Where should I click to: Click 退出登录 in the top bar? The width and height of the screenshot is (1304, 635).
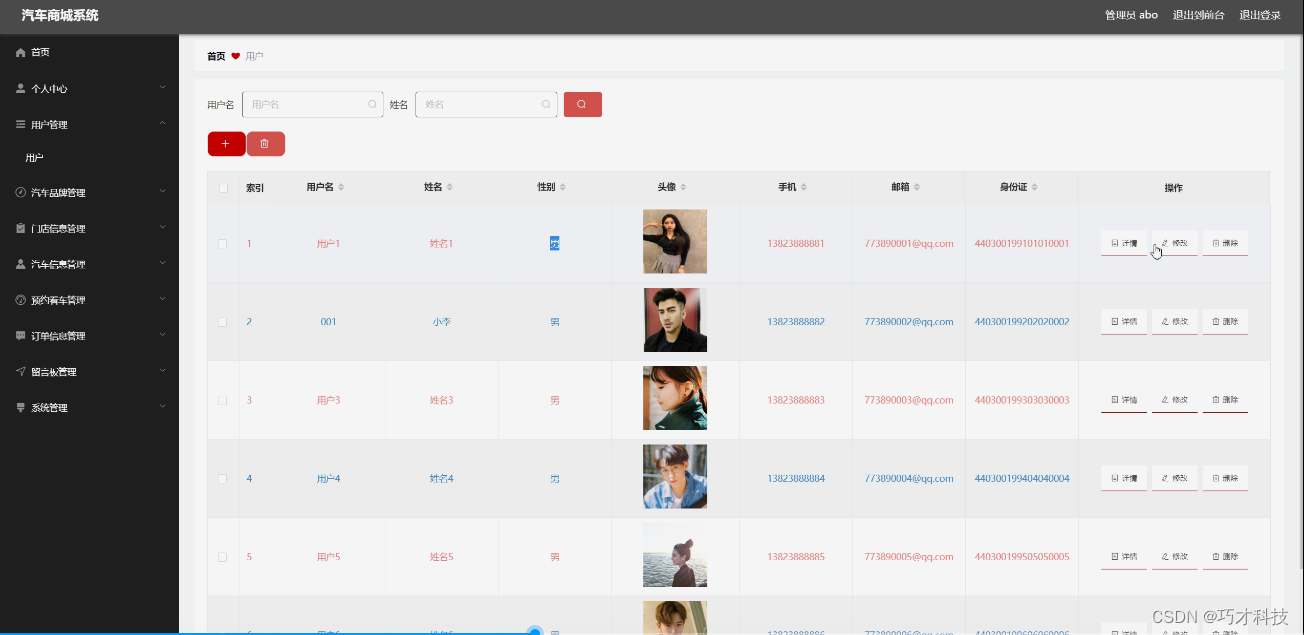click(x=1260, y=15)
